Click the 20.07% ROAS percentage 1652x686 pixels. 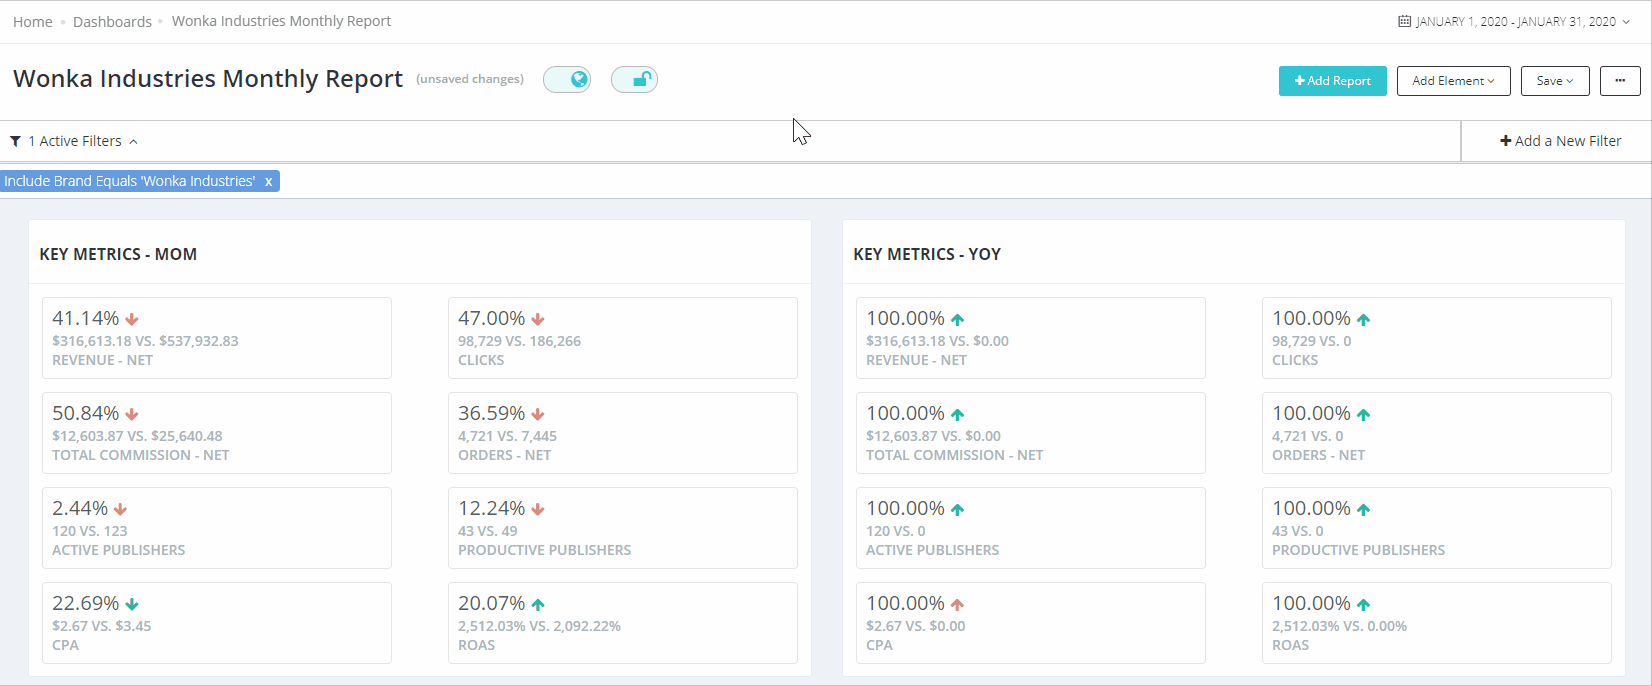pos(492,603)
